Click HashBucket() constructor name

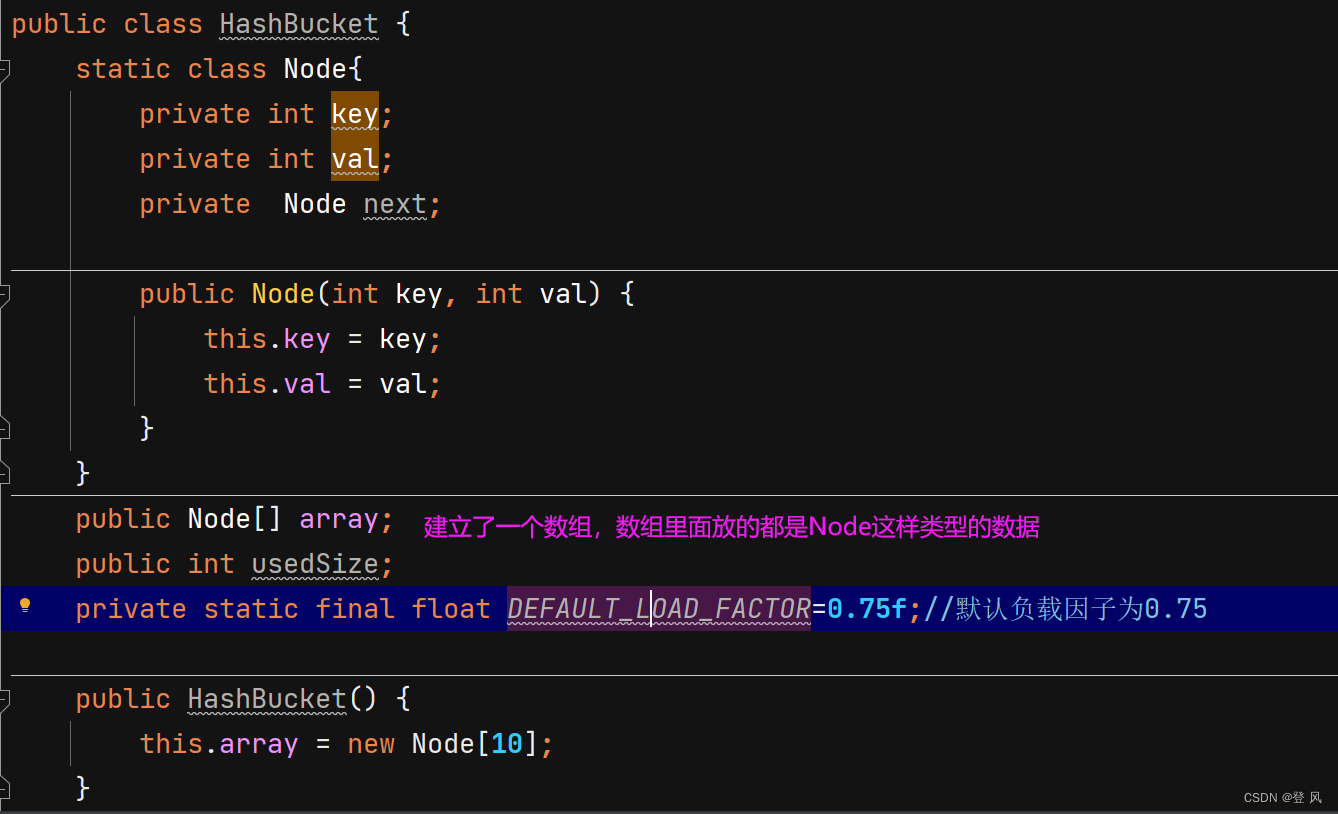pyautogui.click(x=267, y=699)
